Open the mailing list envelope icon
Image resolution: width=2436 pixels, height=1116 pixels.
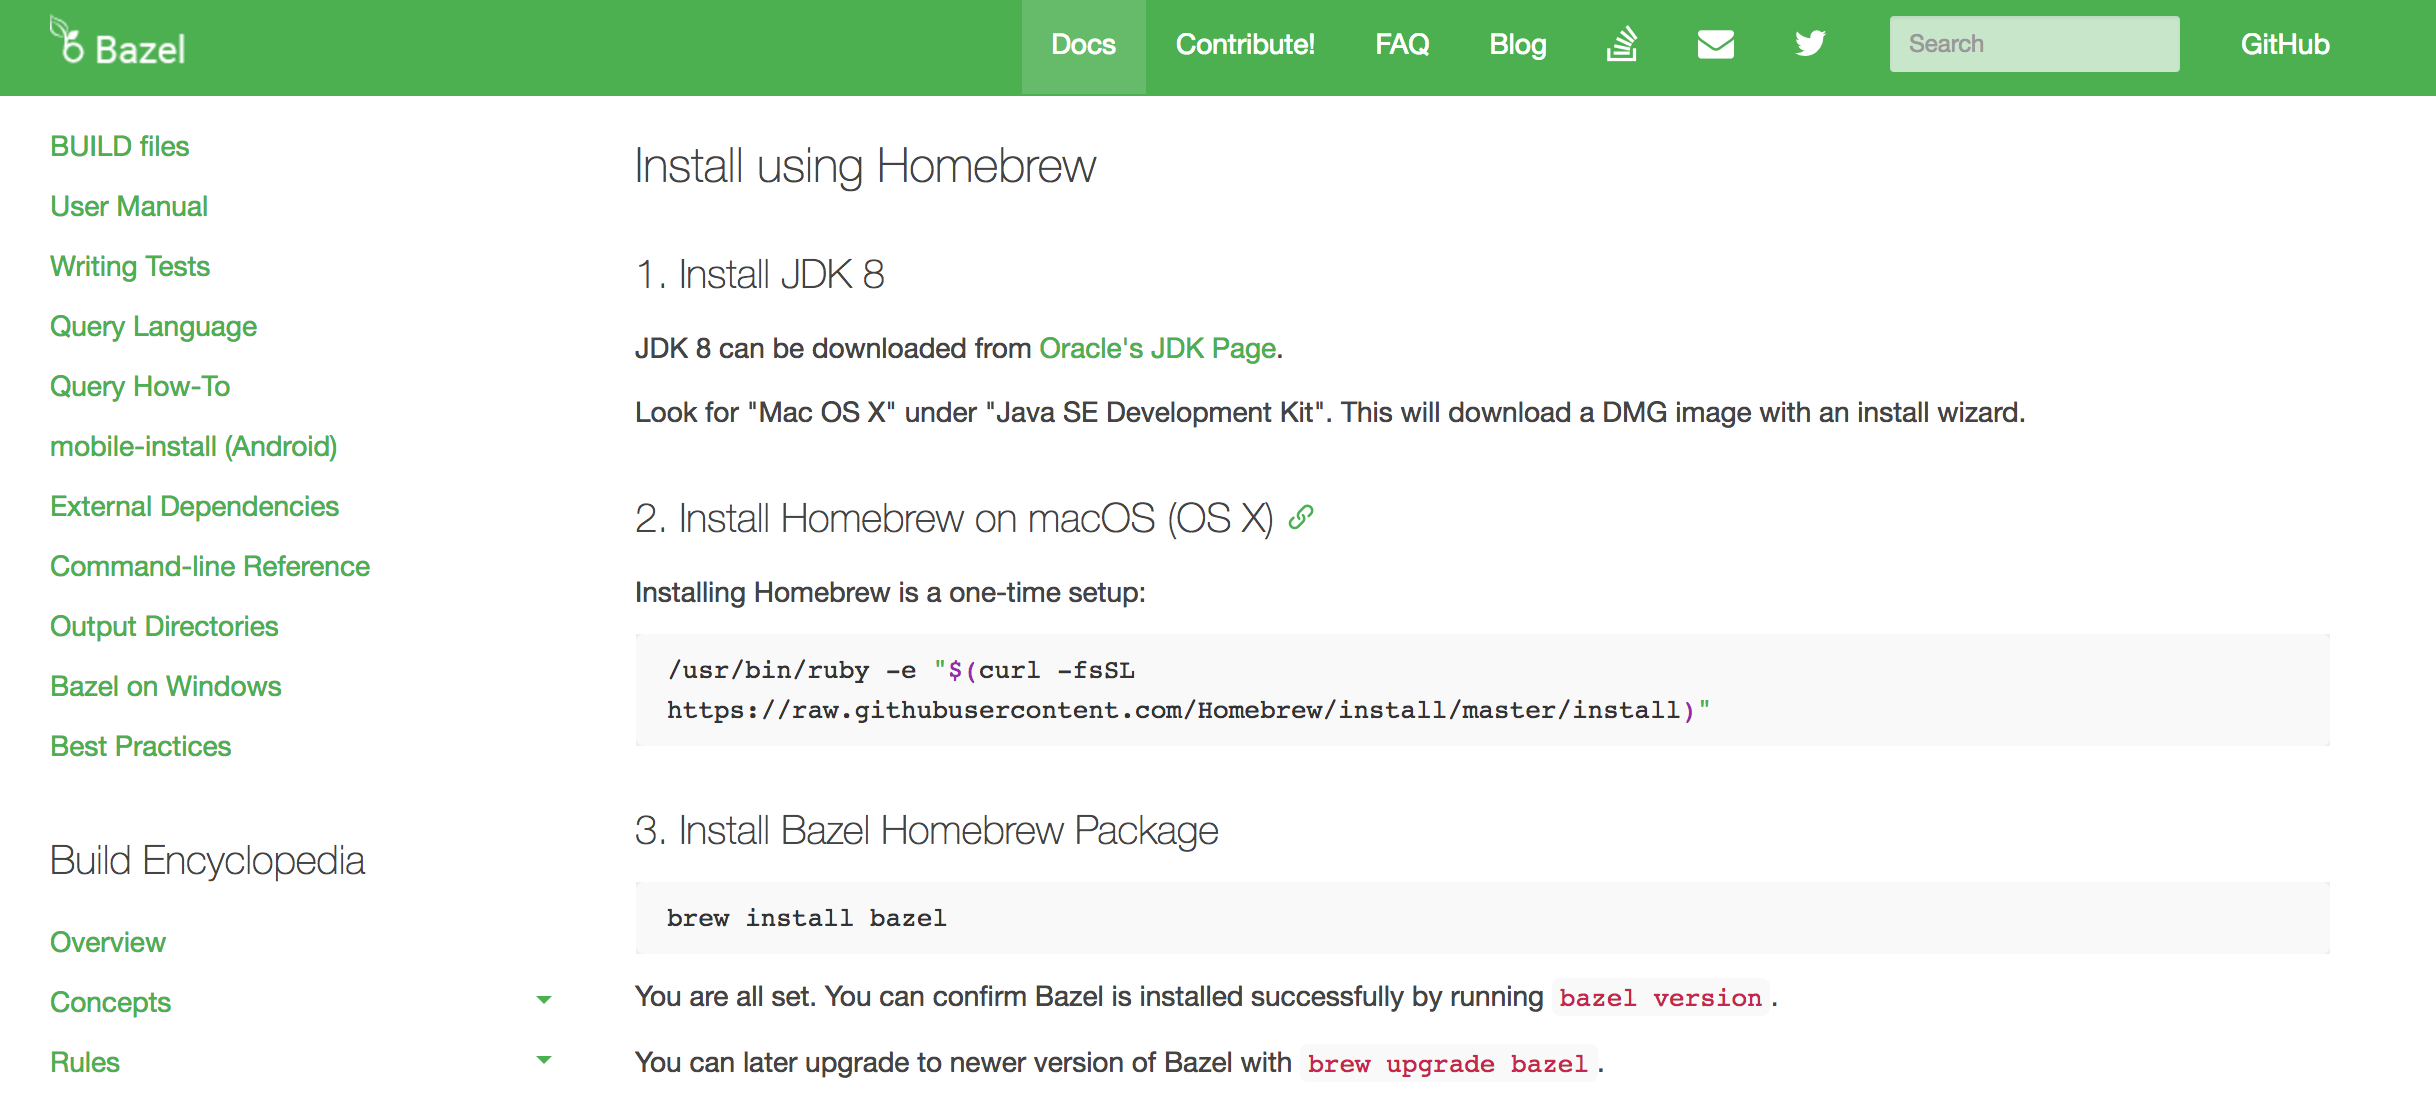click(x=1715, y=44)
